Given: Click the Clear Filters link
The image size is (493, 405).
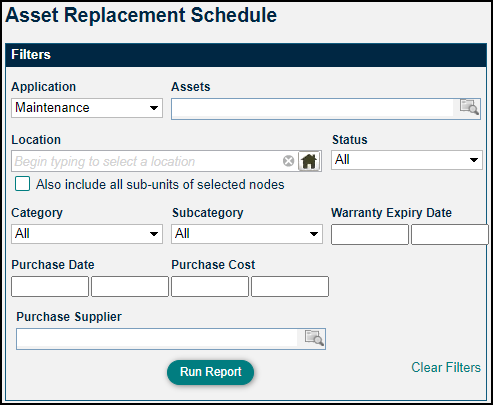Looking at the screenshot, I should click(446, 367).
